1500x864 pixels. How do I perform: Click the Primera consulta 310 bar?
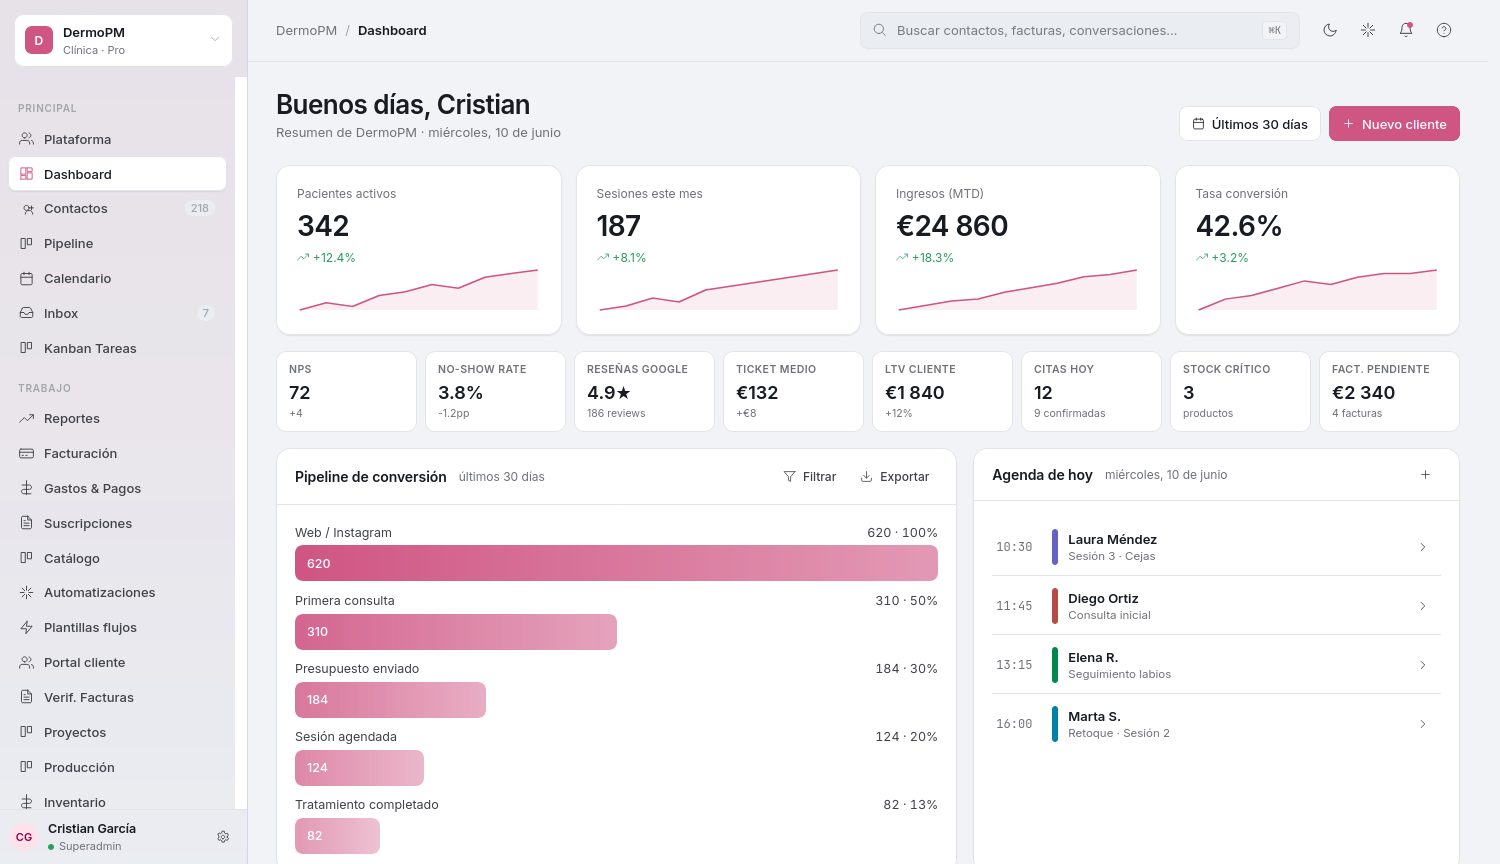(x=456, y=632)
